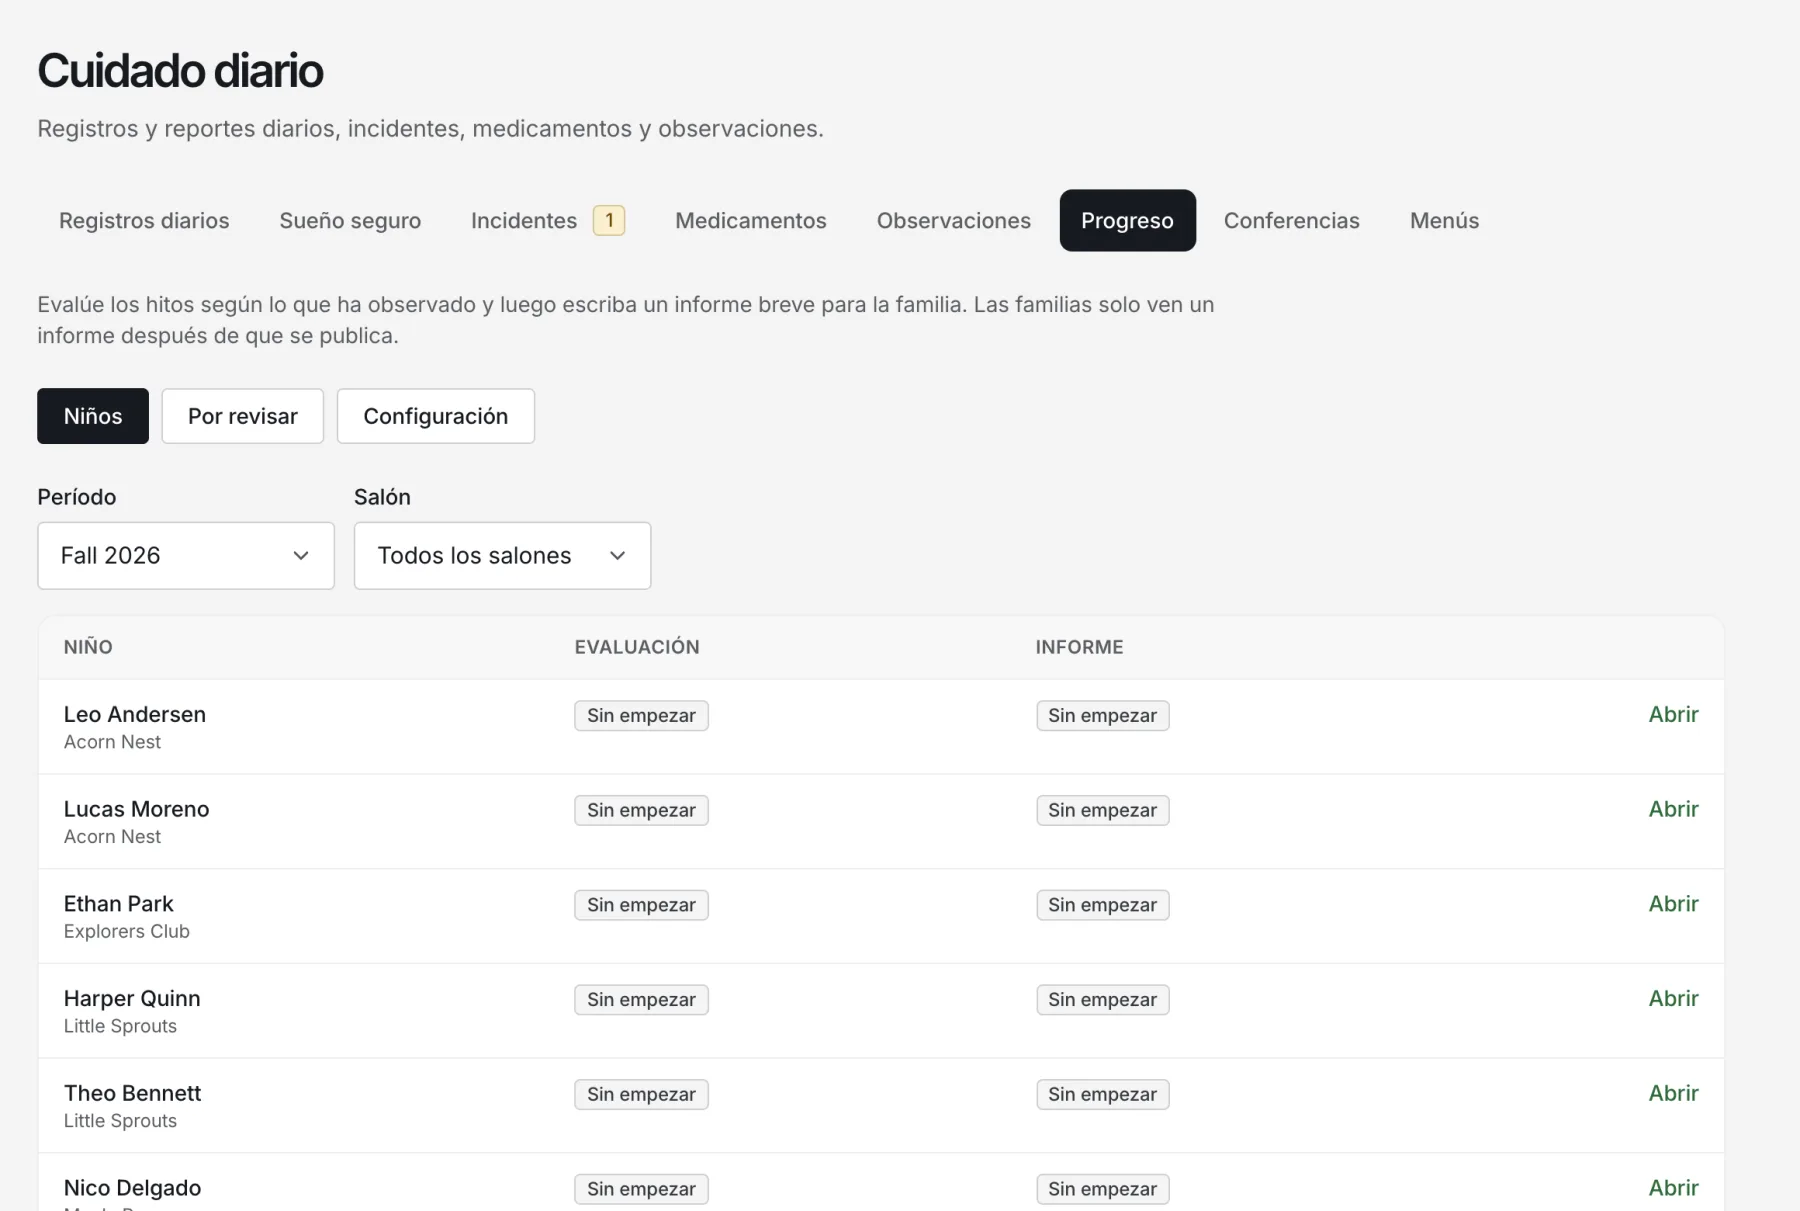
Task: Open Leo Andersen's progress via Abrir
Action: pyautogui.click(x=1673, y=715)
